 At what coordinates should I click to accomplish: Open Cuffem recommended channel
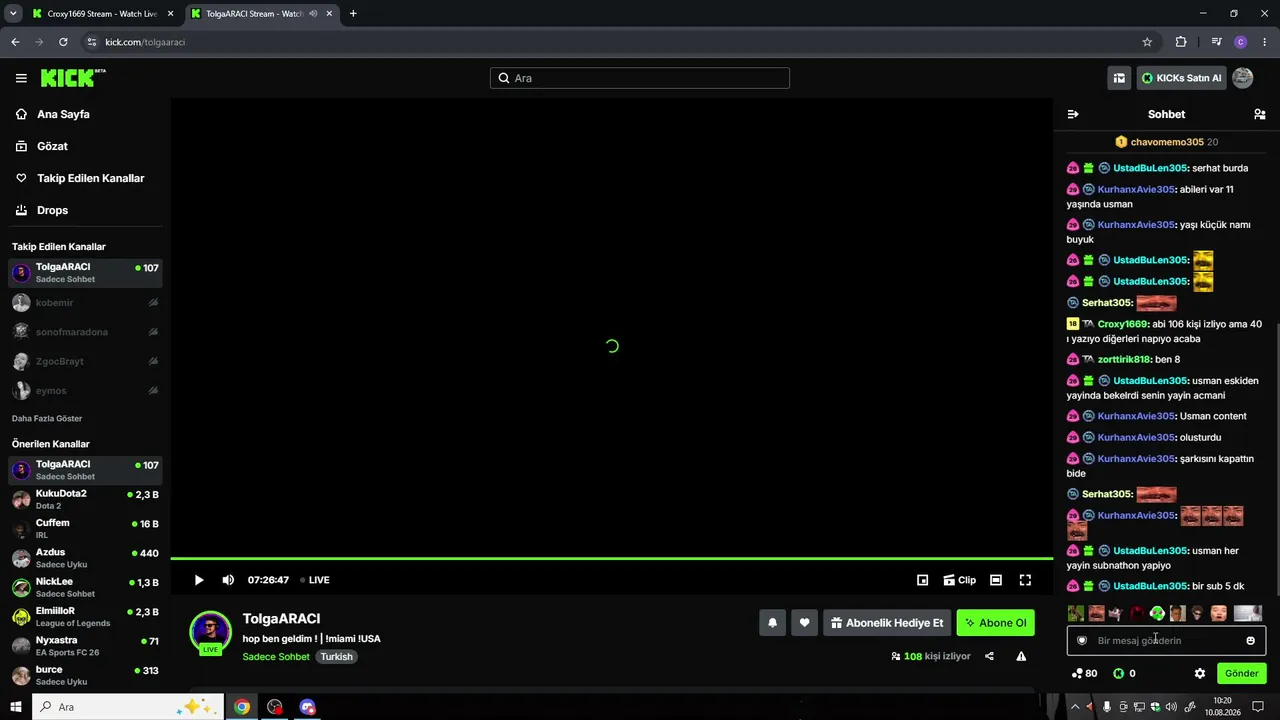point(85,529)
